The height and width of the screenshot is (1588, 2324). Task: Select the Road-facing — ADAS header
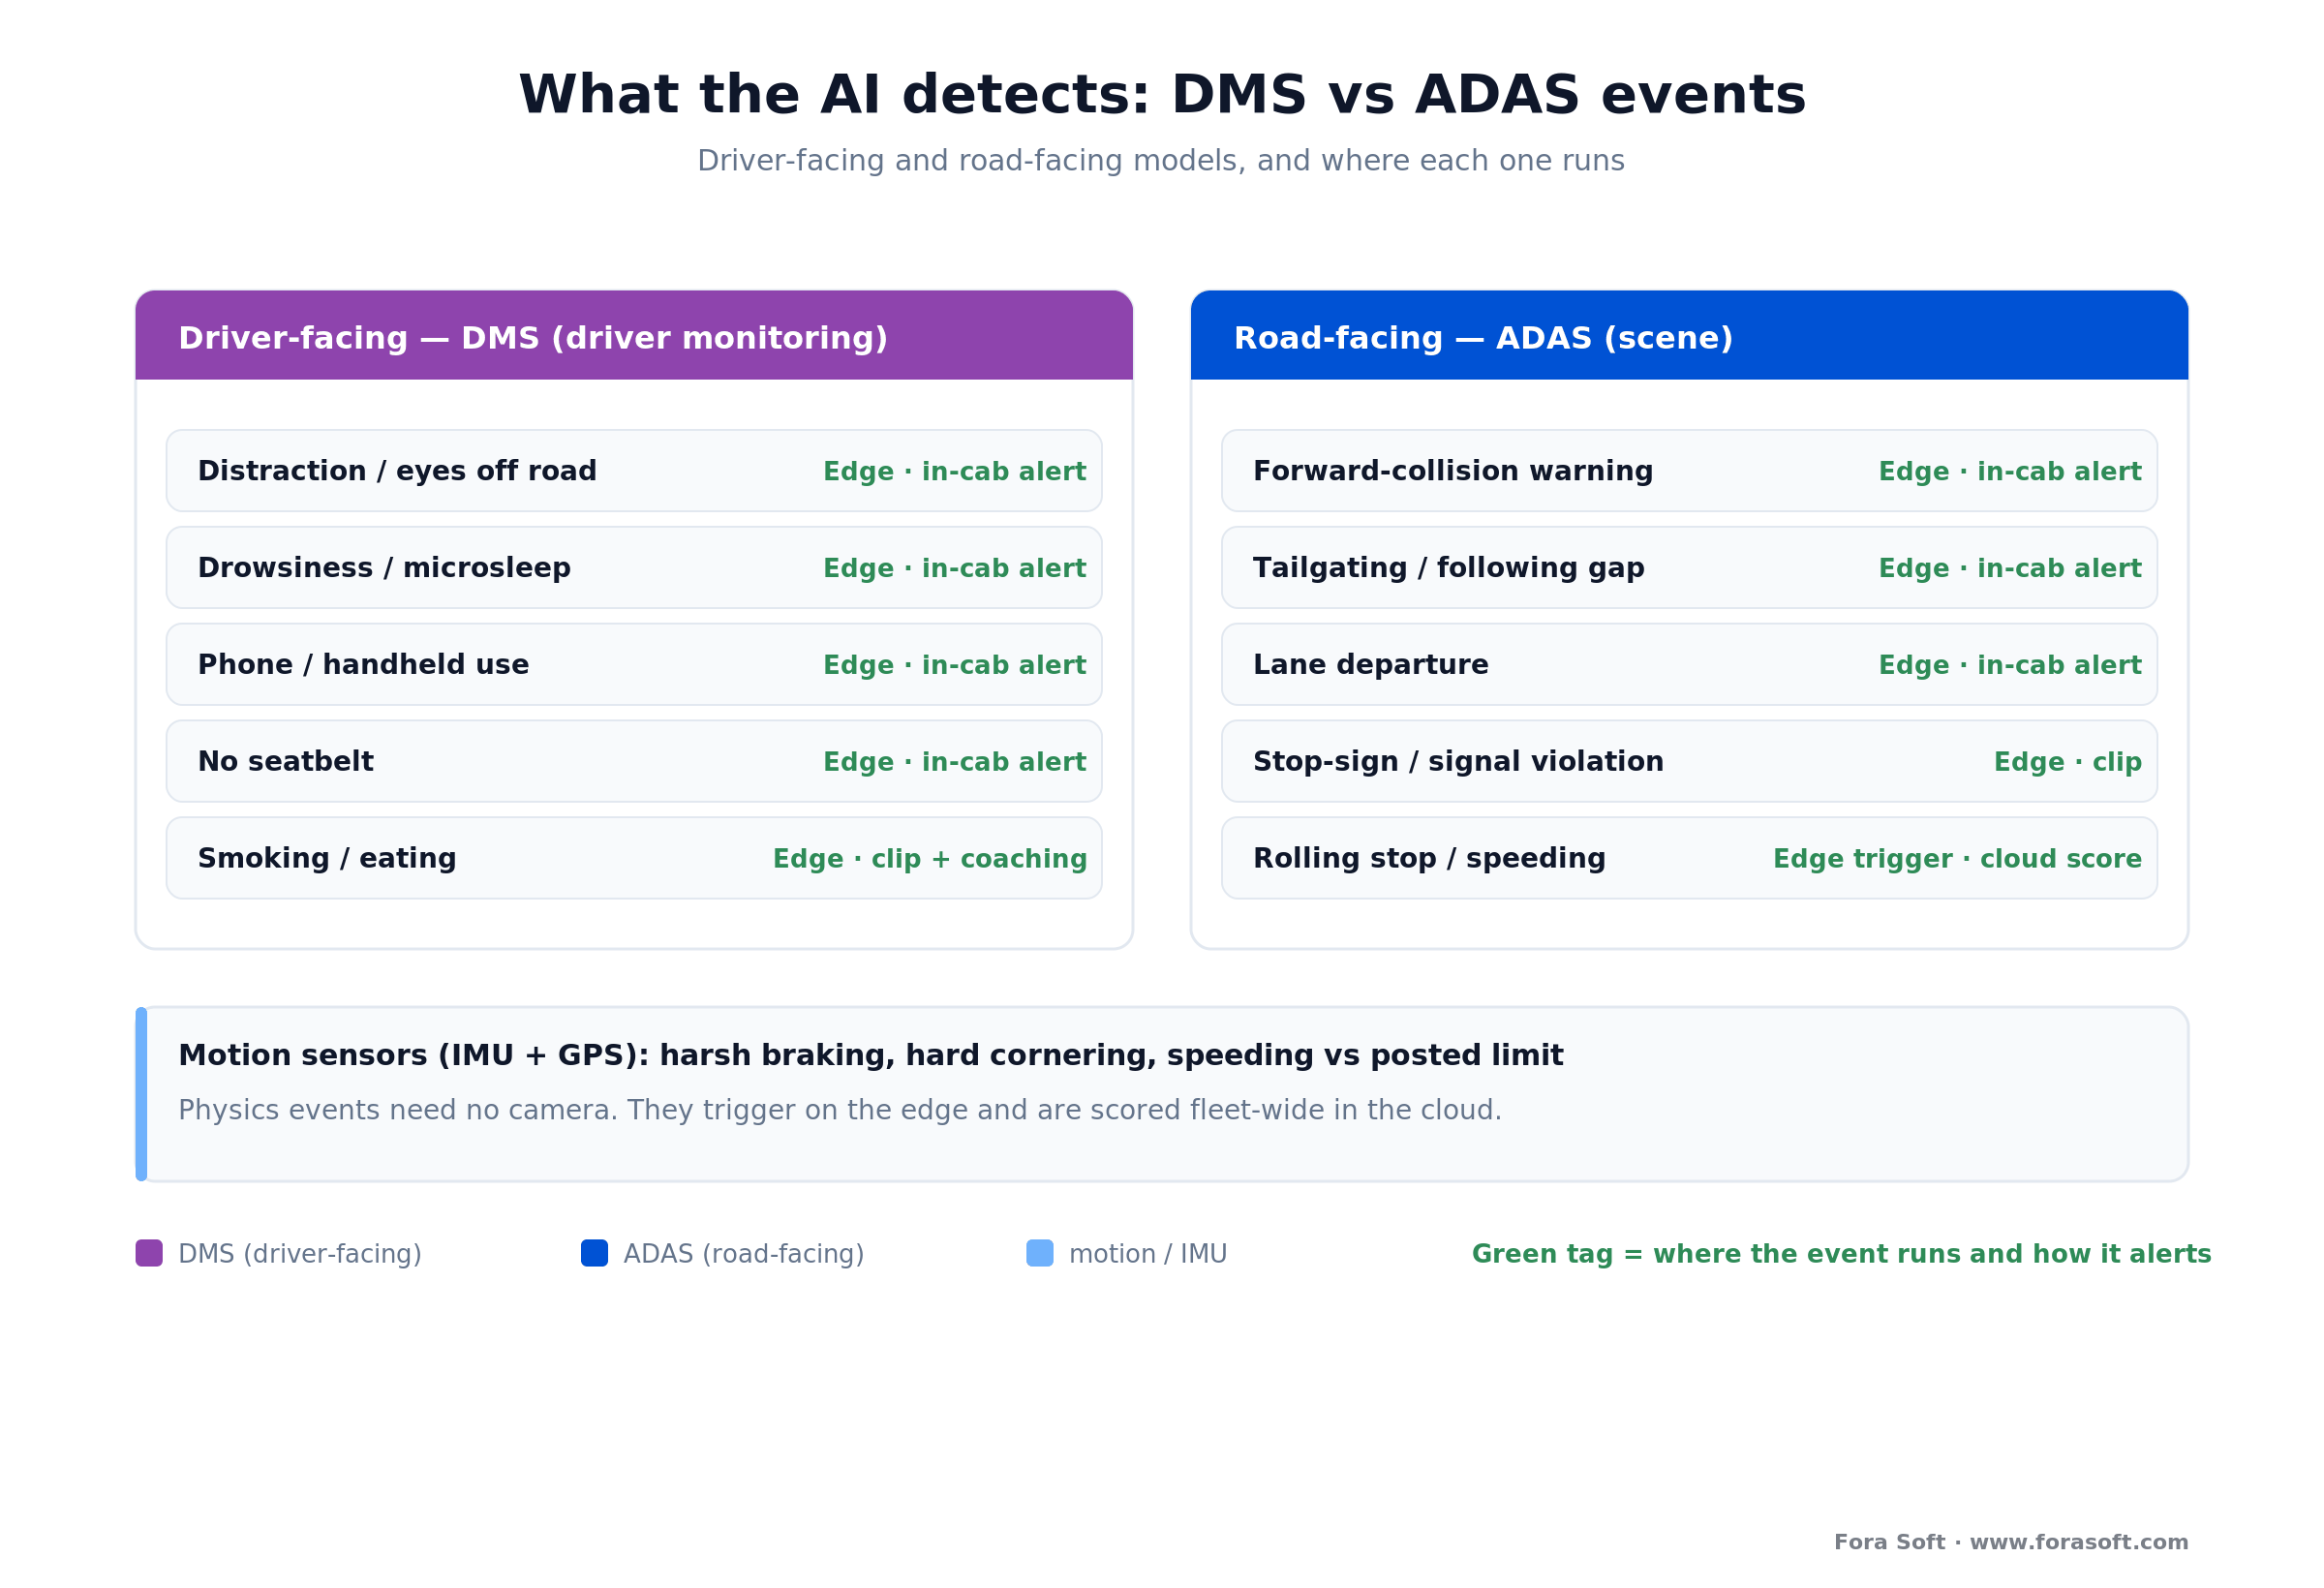[x=1690, y=335]
